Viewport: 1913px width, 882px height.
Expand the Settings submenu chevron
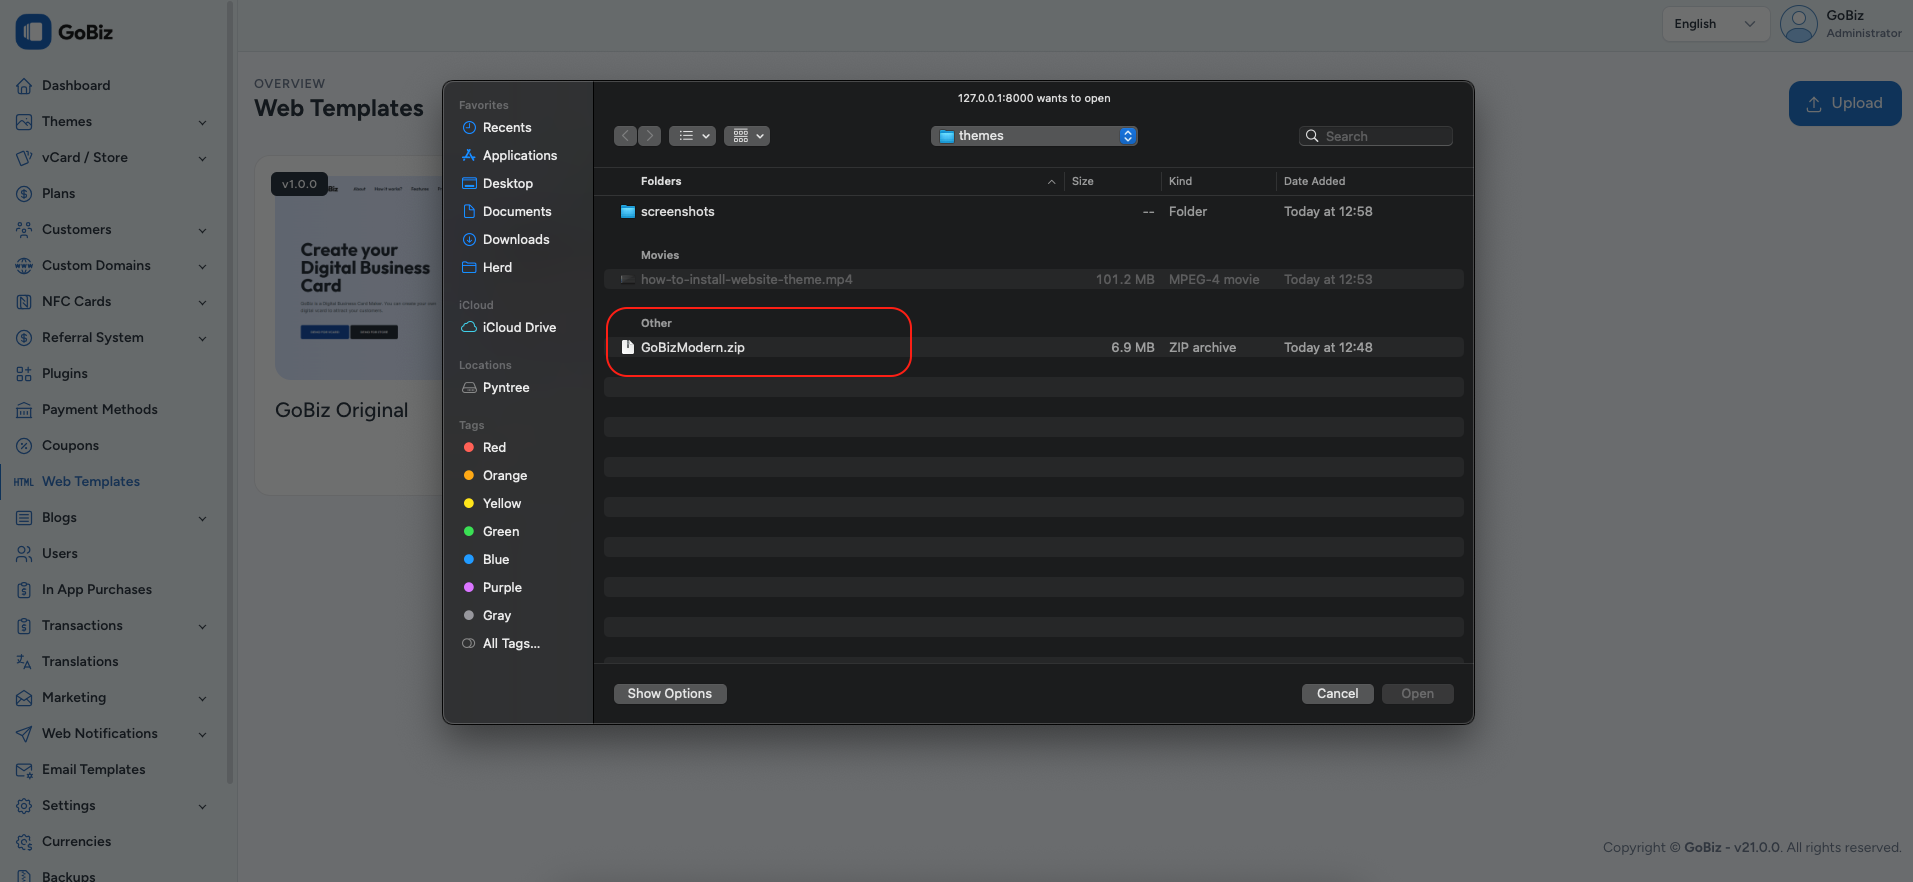pos(202,807)
